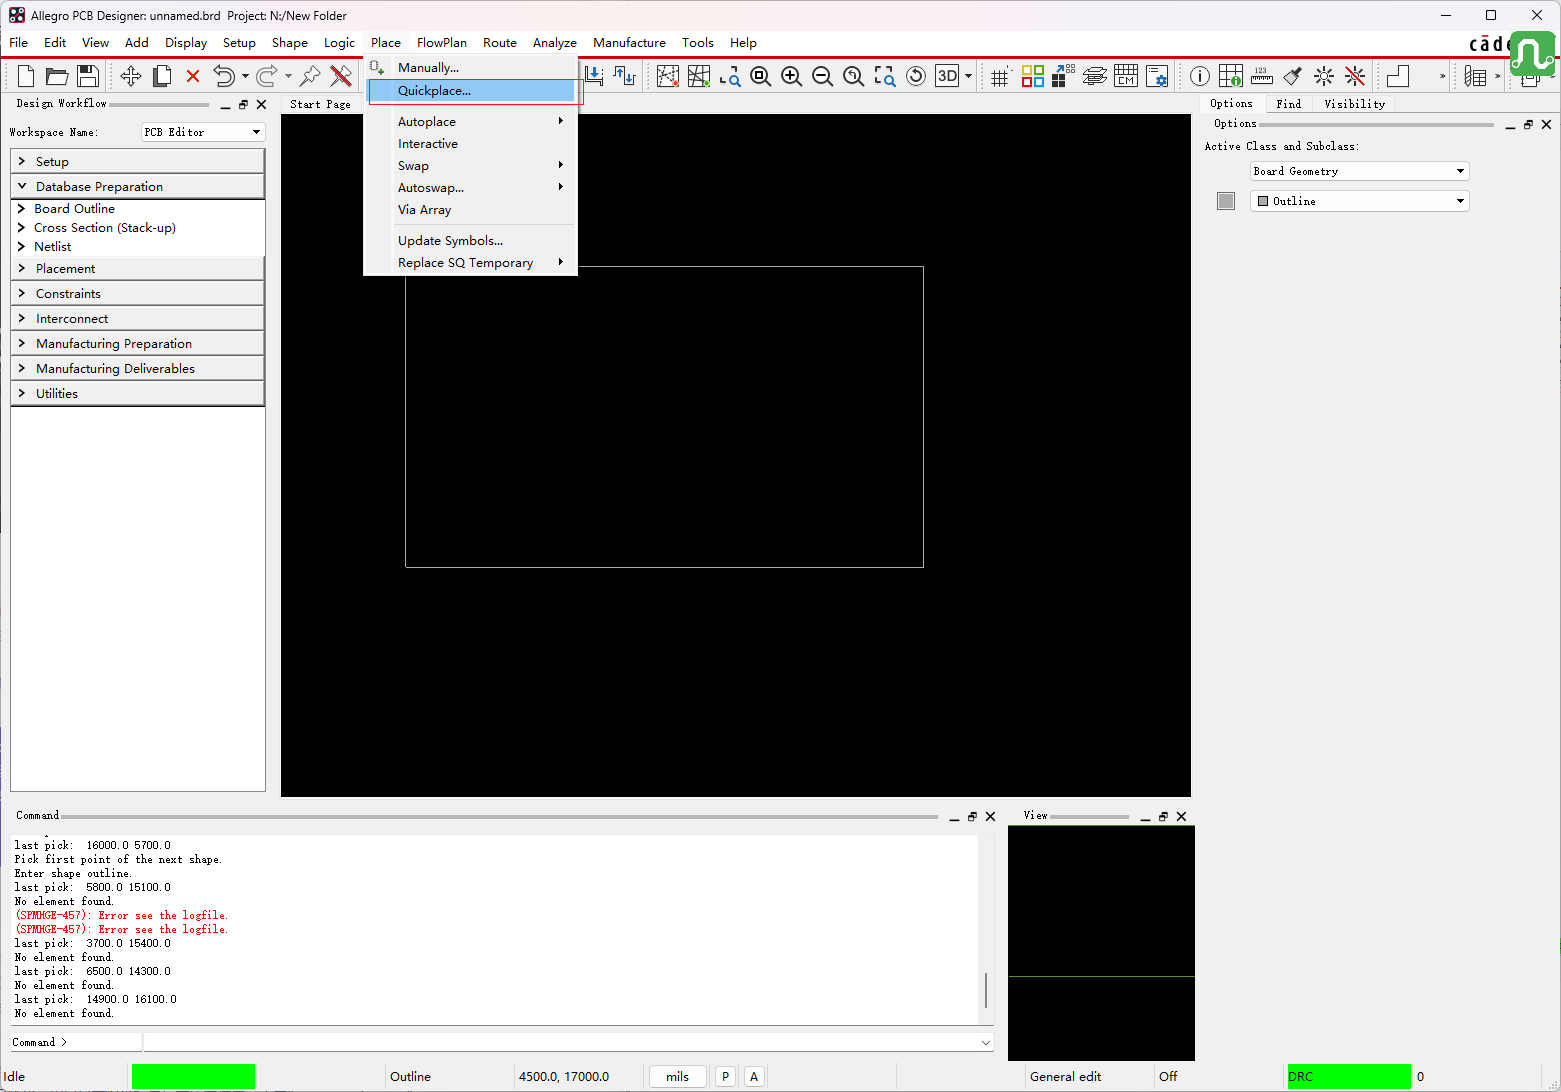The image size is (1561, 1092).
Task: Open the cross section layers icon
Action: [x=1095, y=76]
